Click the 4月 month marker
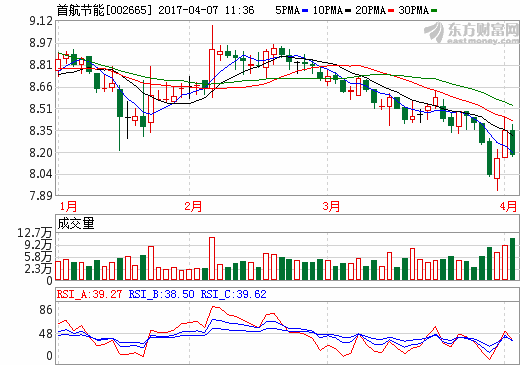The image size is (520, 365). [x=508, y=206]
